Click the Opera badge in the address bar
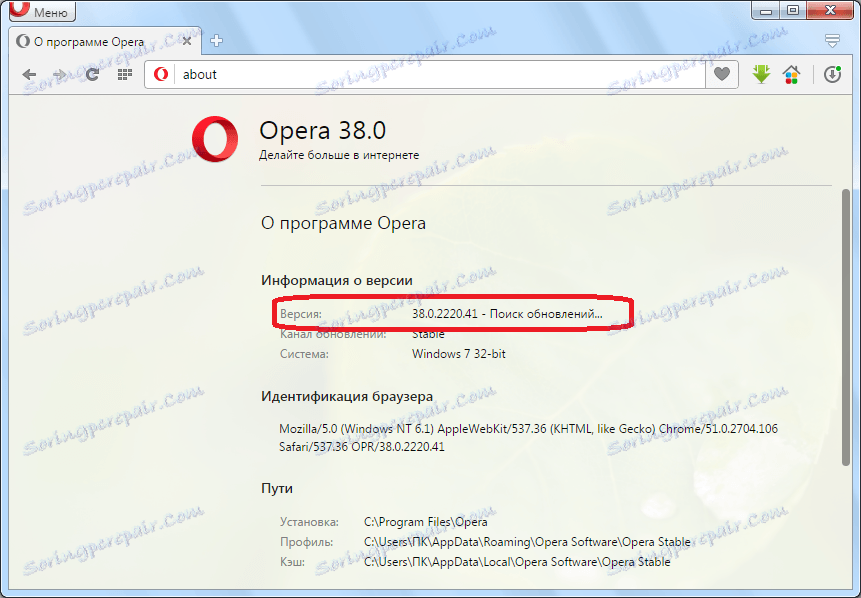The image size is (861, 598). click(160, 74)
